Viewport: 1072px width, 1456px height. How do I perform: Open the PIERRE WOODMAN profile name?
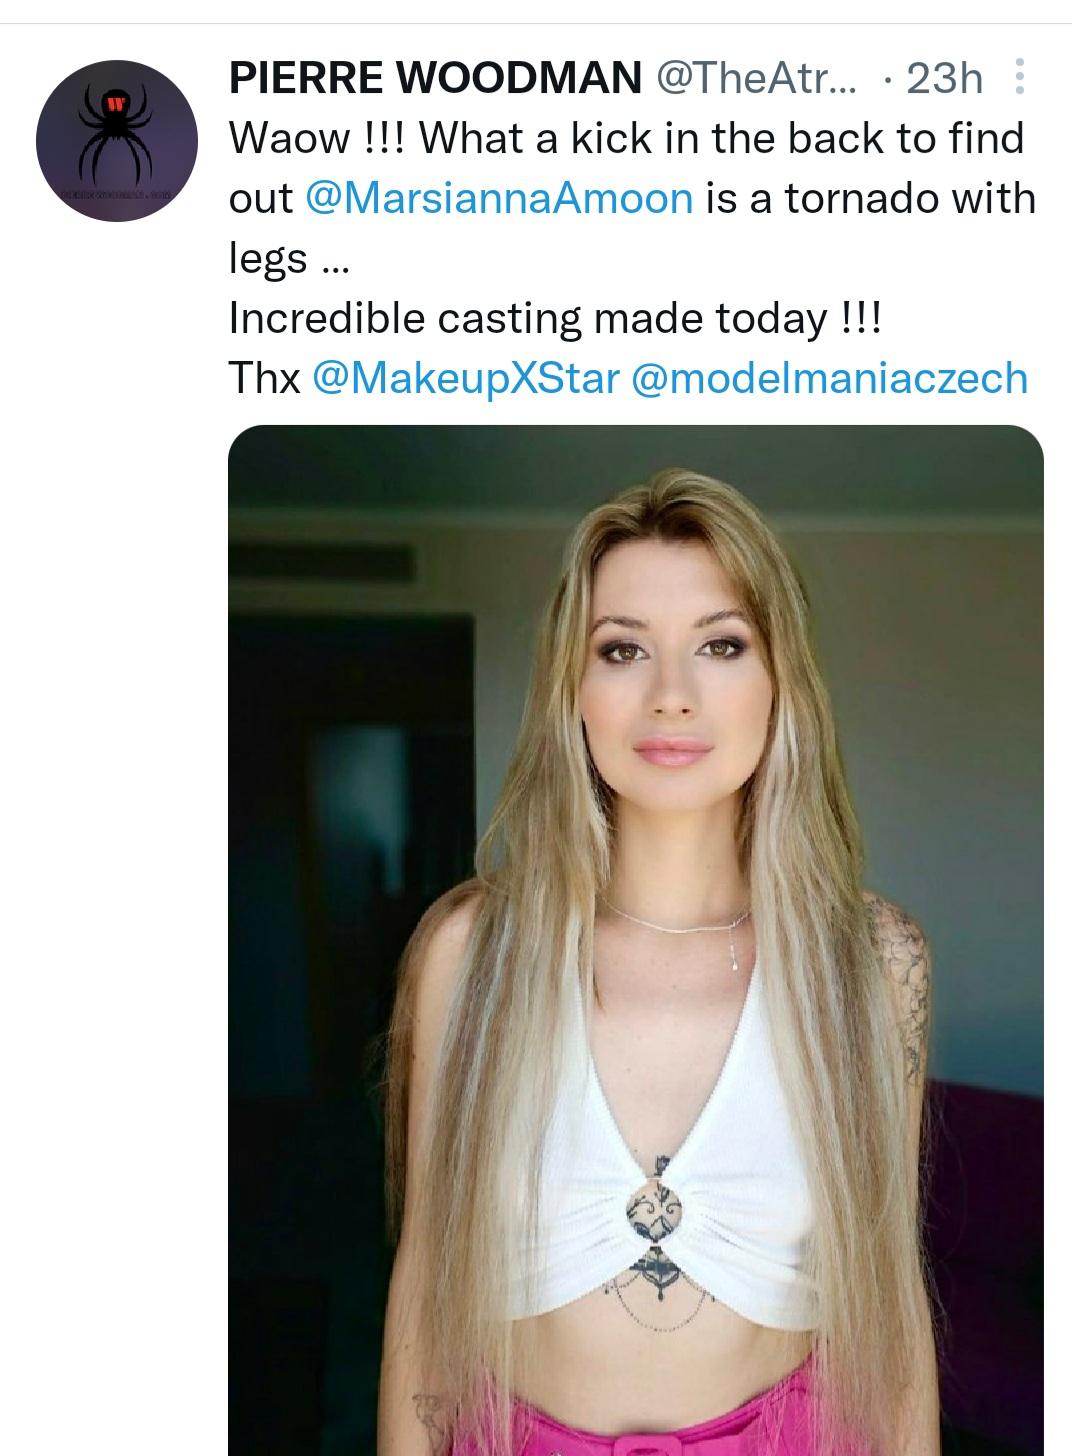435,77
